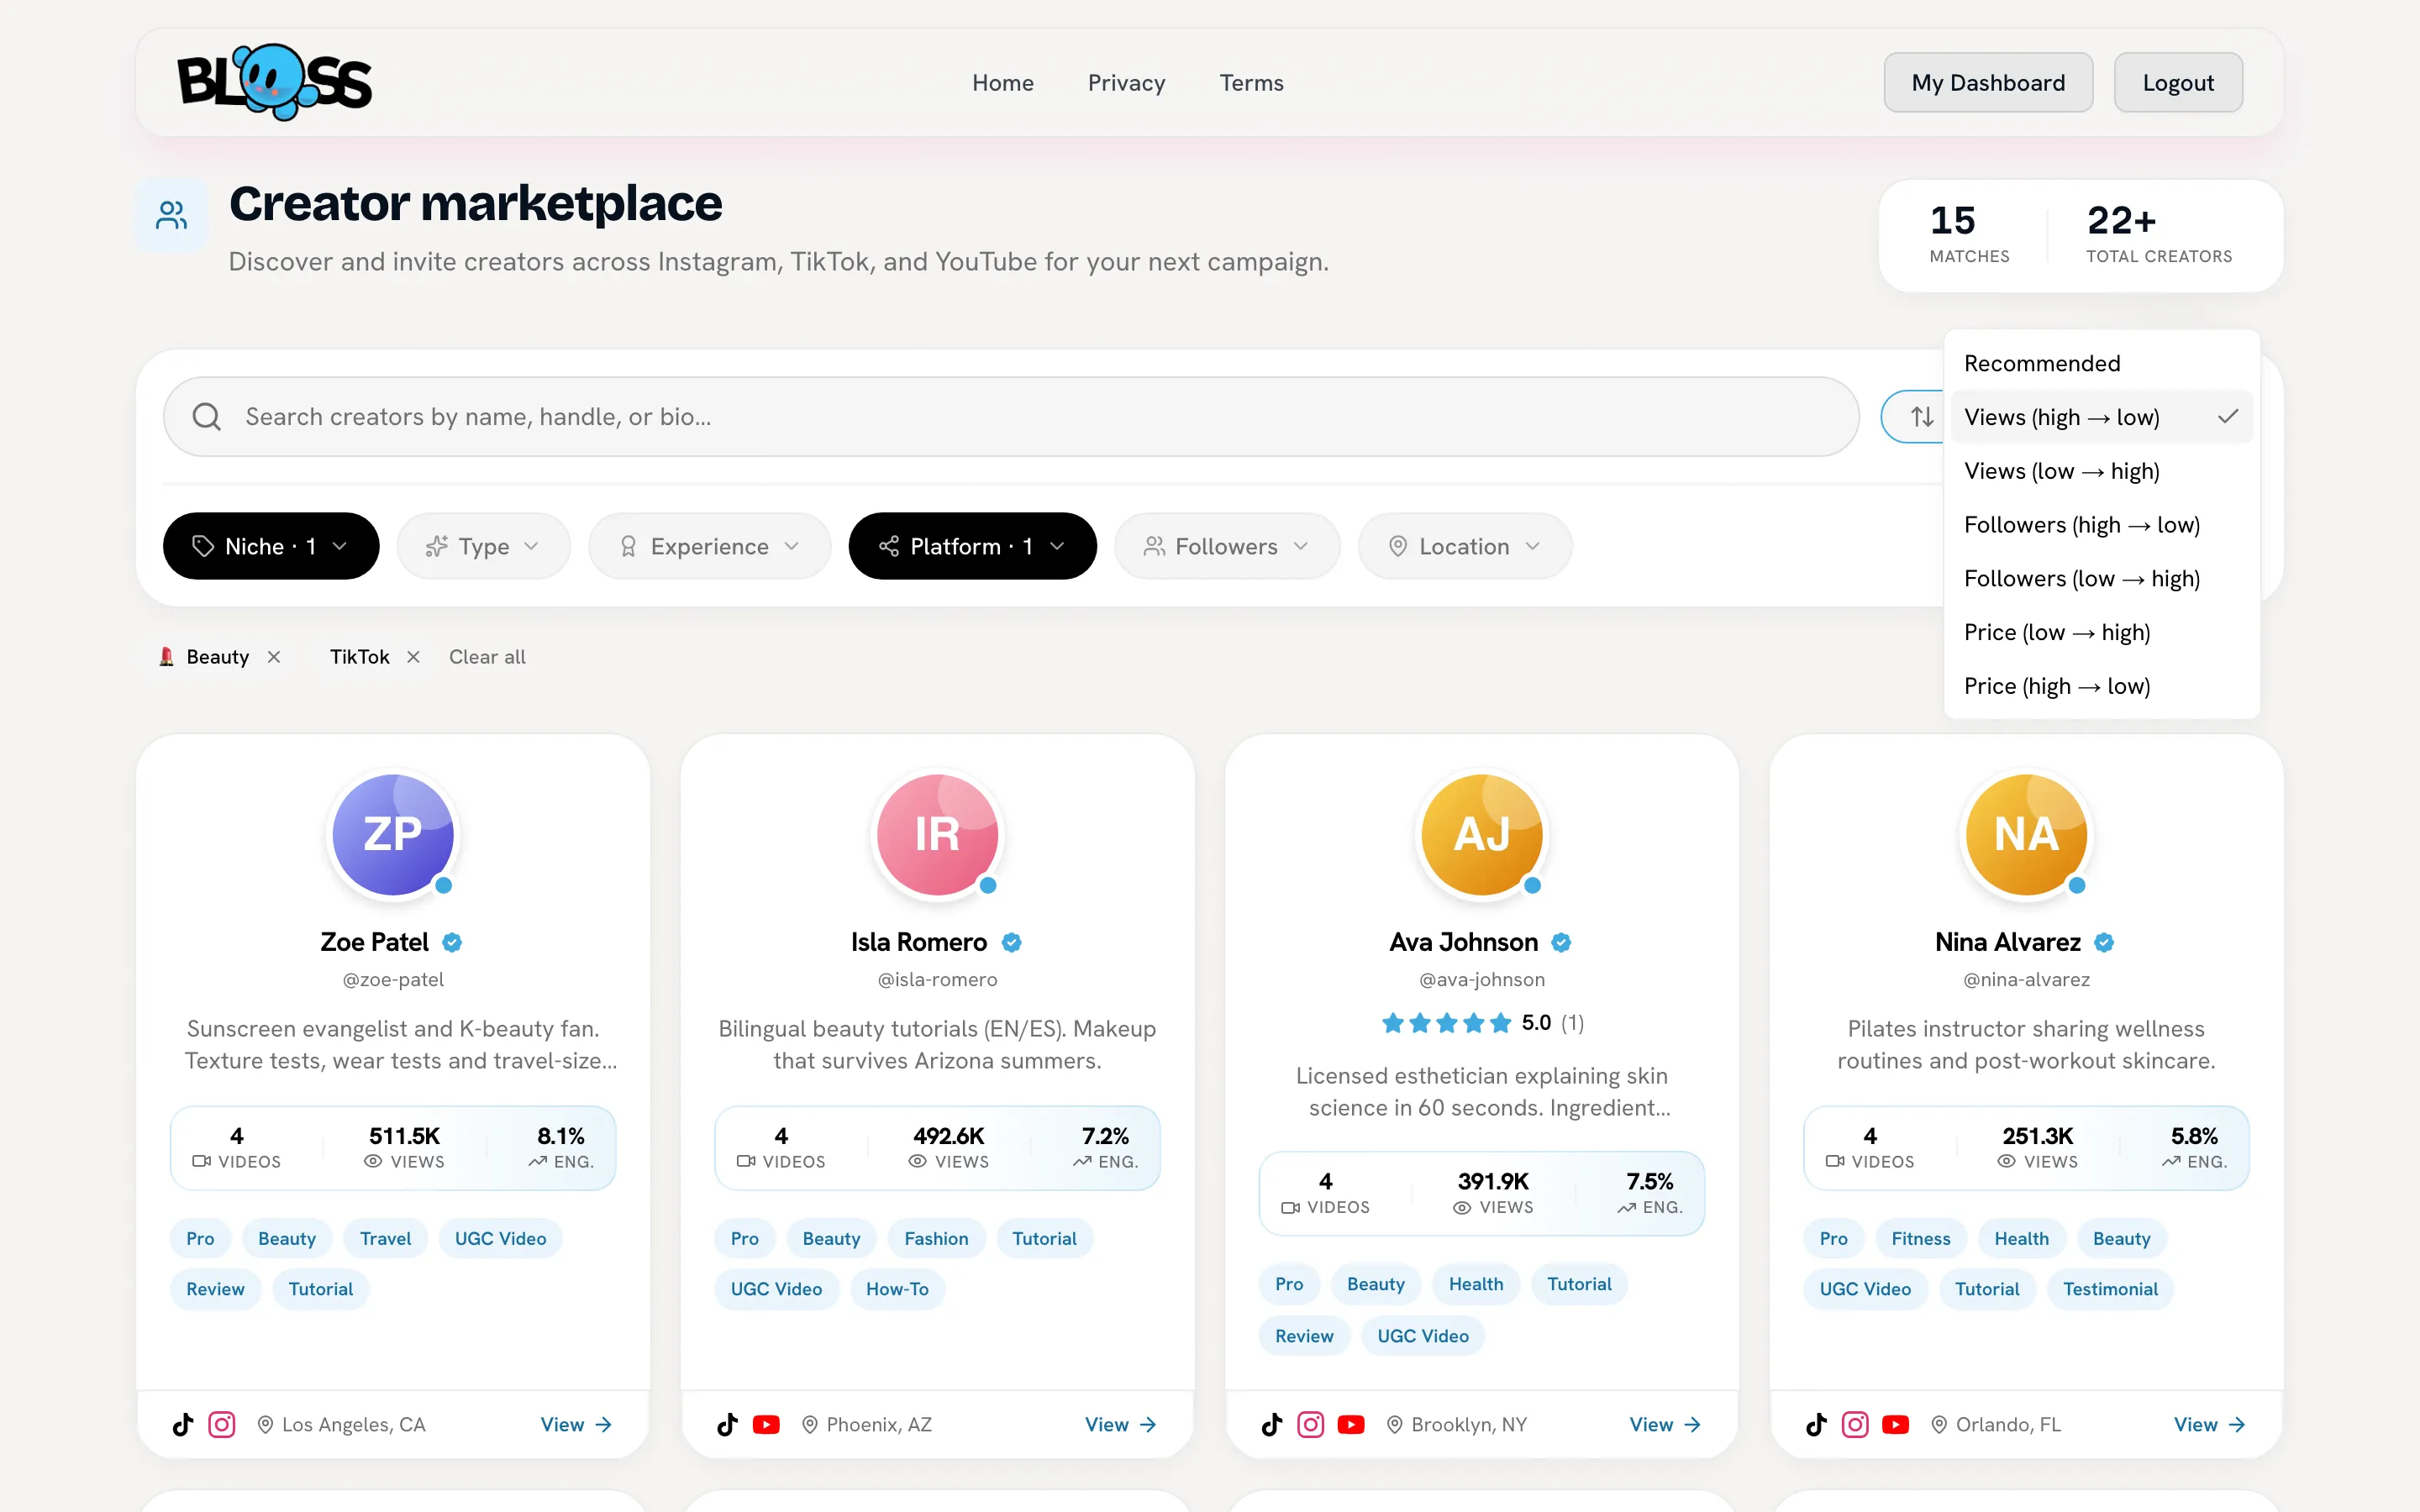The image size is (2420, 1512).
Task: Click YouTube icon on Nina Alvarez's card
Action: (x=1895, y=1424)
